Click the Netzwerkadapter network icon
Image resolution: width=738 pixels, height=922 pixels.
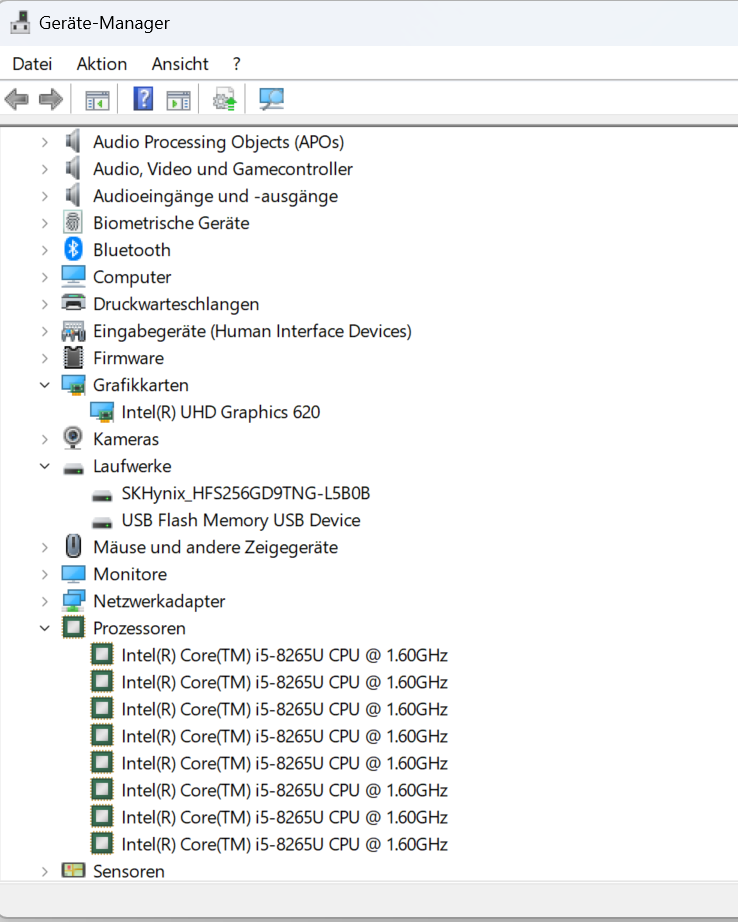pyautogui.click(x=73, y=601)
